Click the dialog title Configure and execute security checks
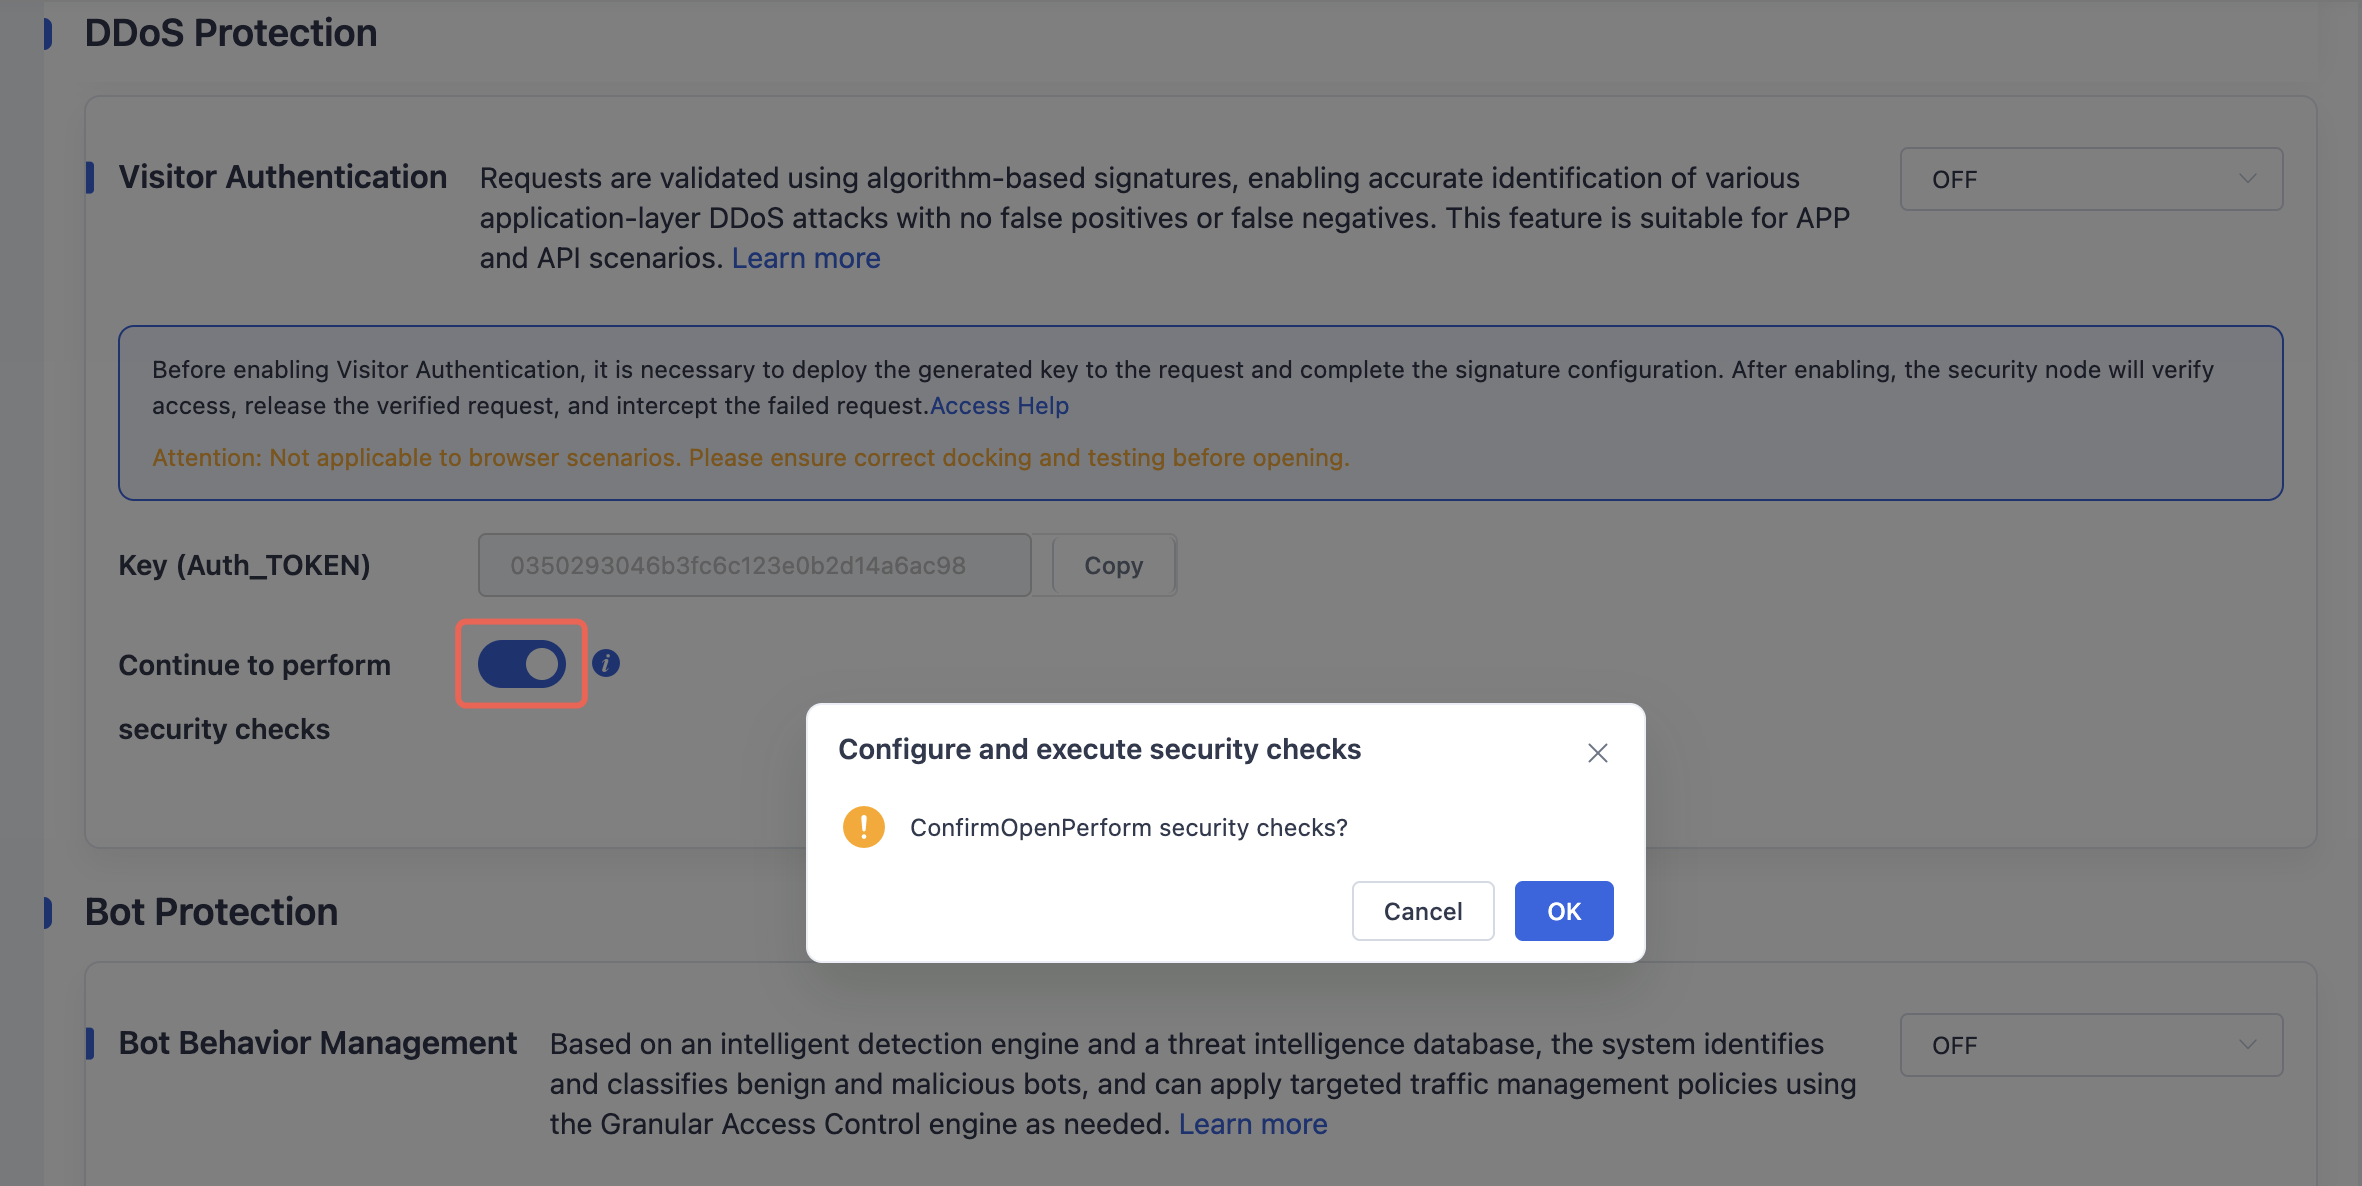The image size is (2362, 1186). tap(1100, 749)
